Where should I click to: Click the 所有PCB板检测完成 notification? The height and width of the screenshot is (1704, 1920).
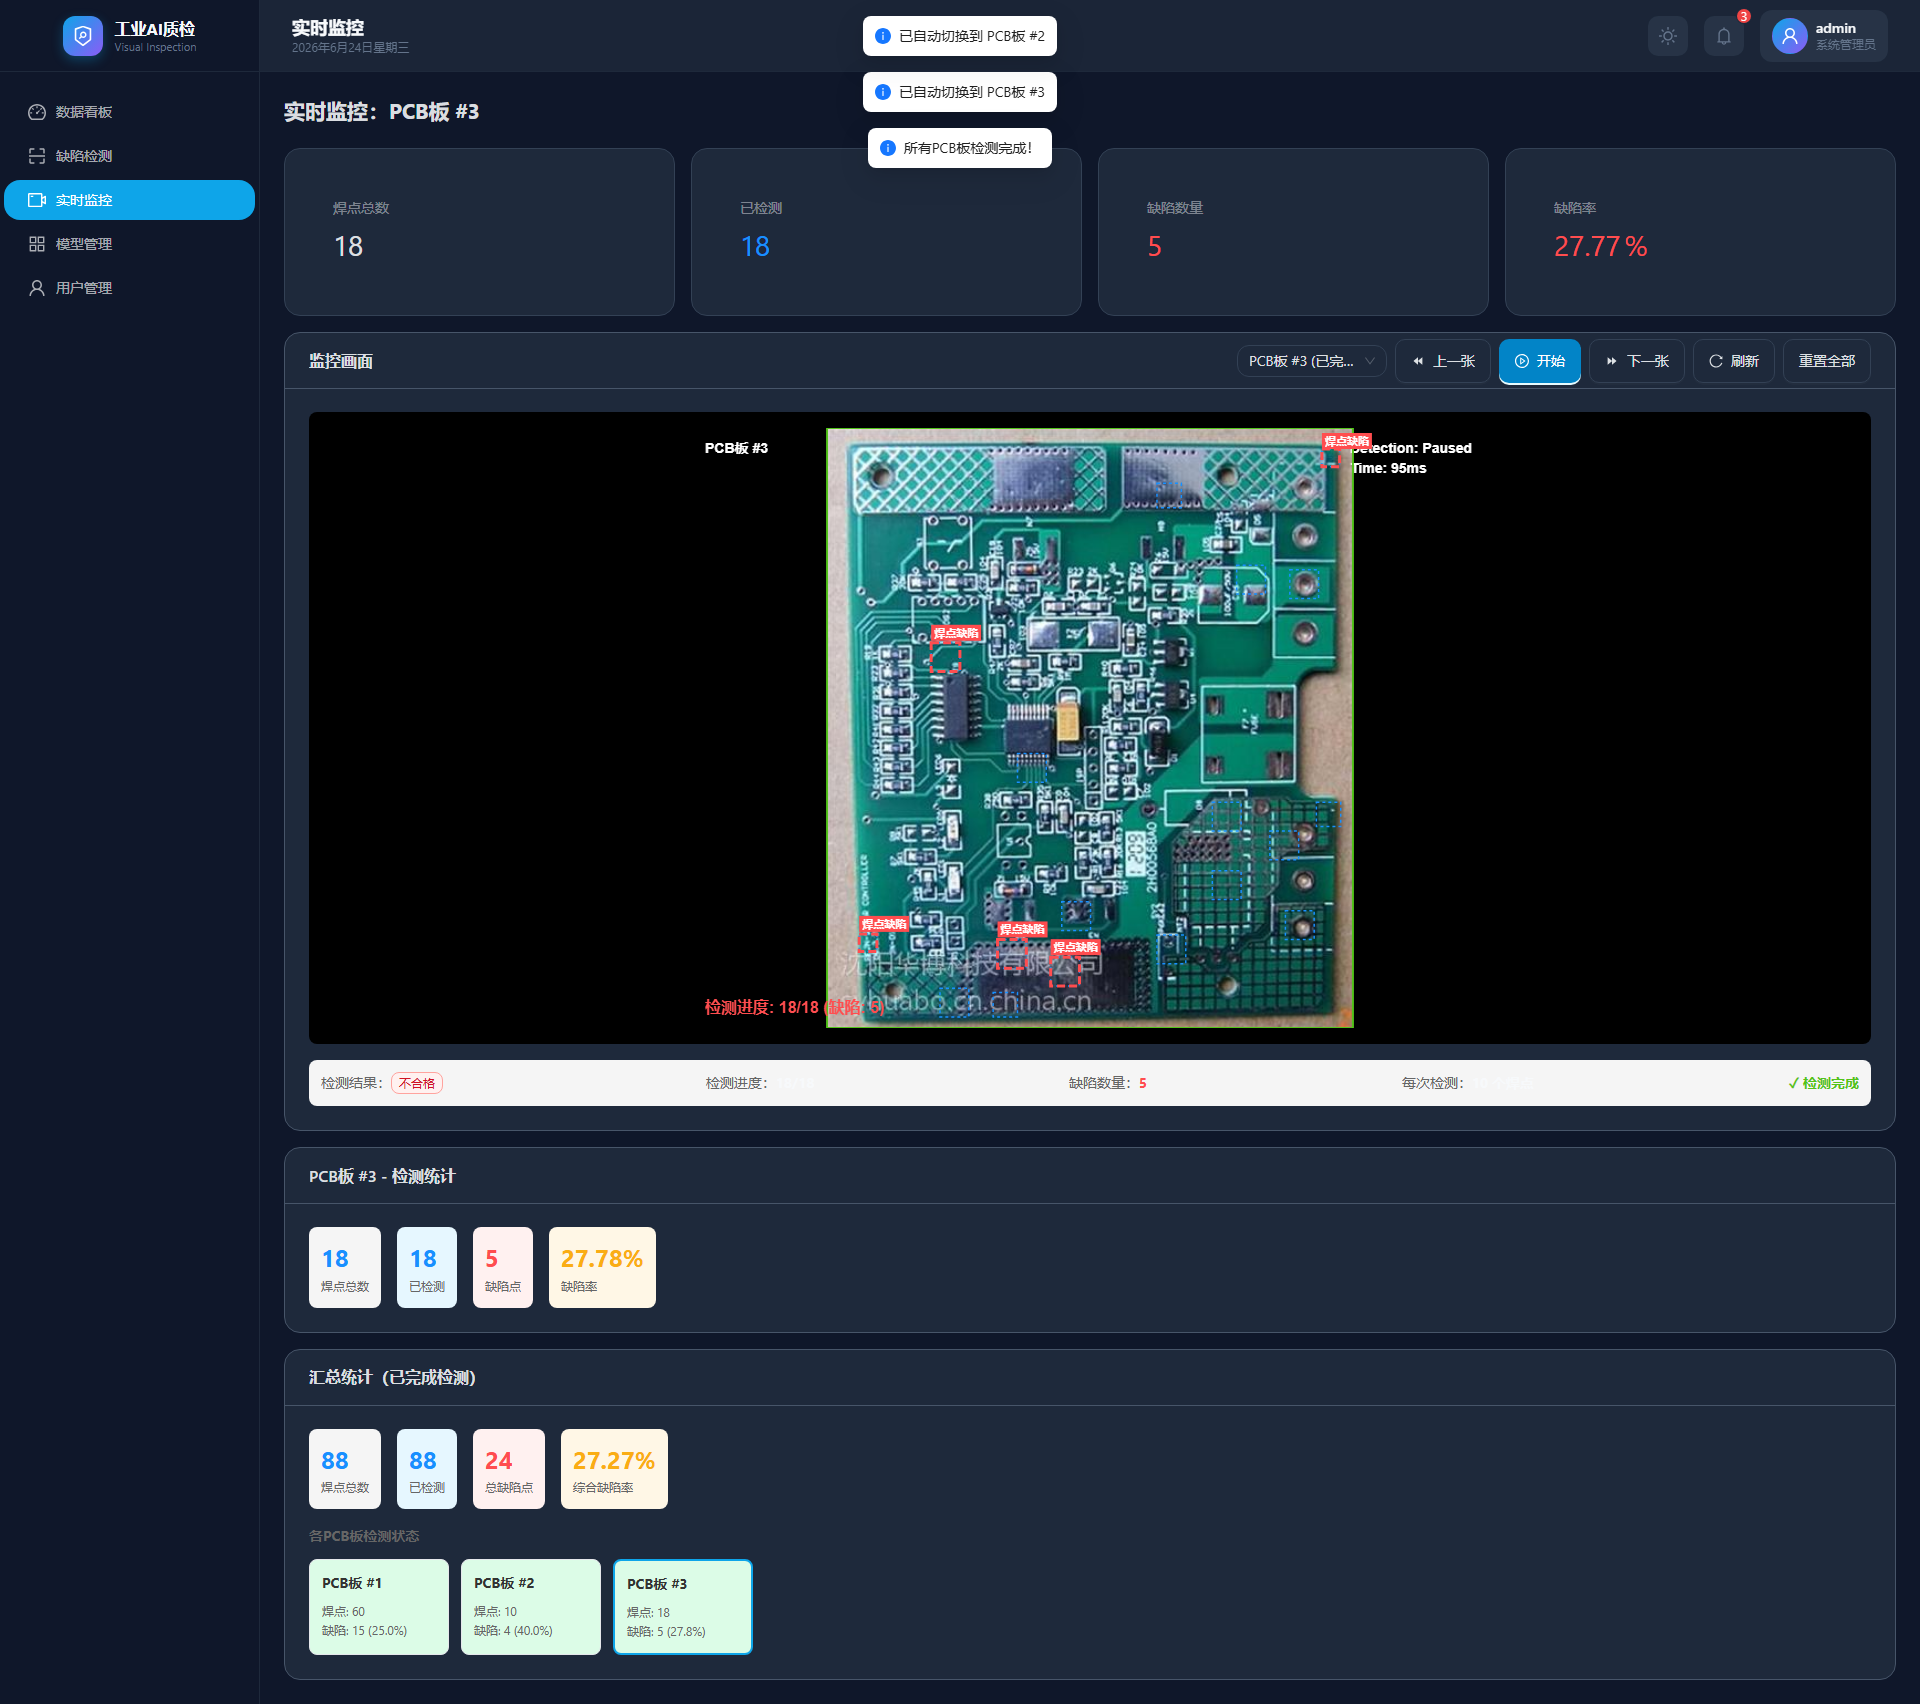[960, 148]
